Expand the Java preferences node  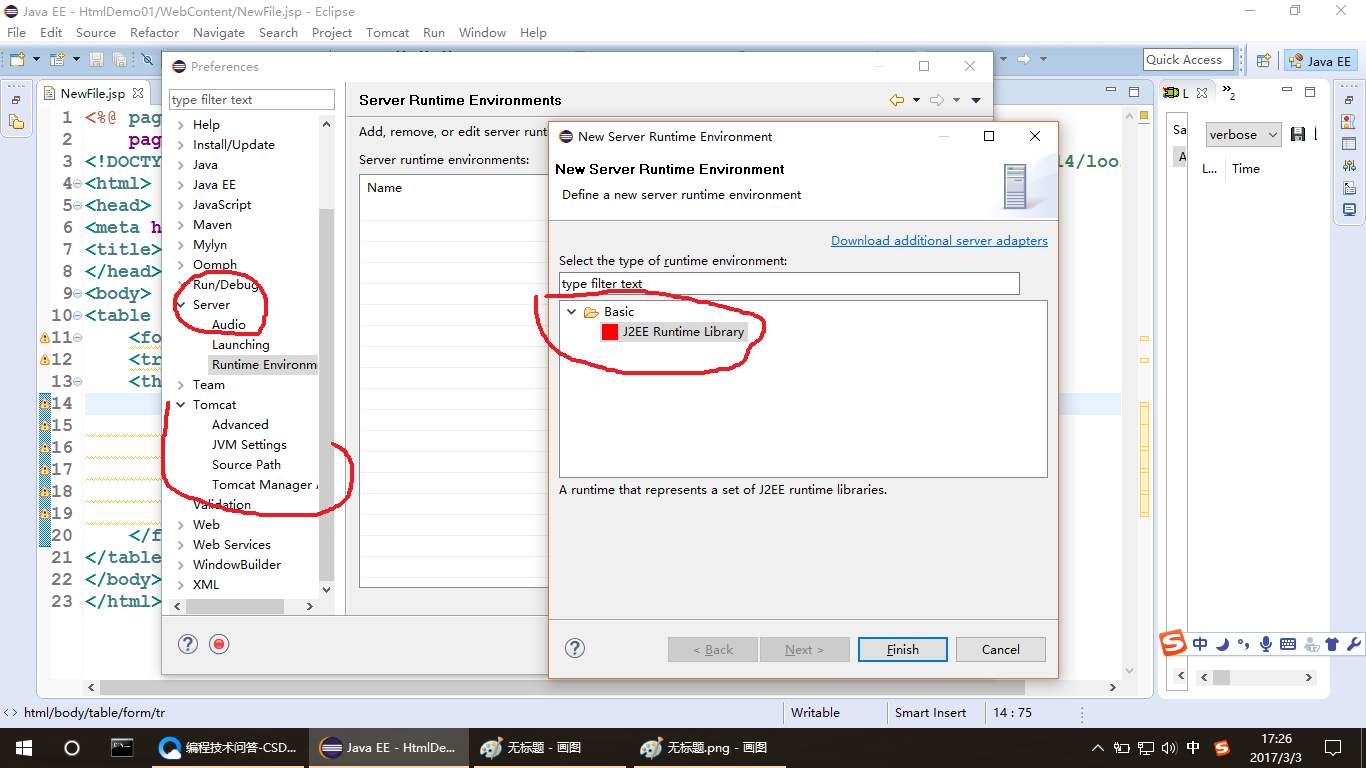tap(181, 165)
